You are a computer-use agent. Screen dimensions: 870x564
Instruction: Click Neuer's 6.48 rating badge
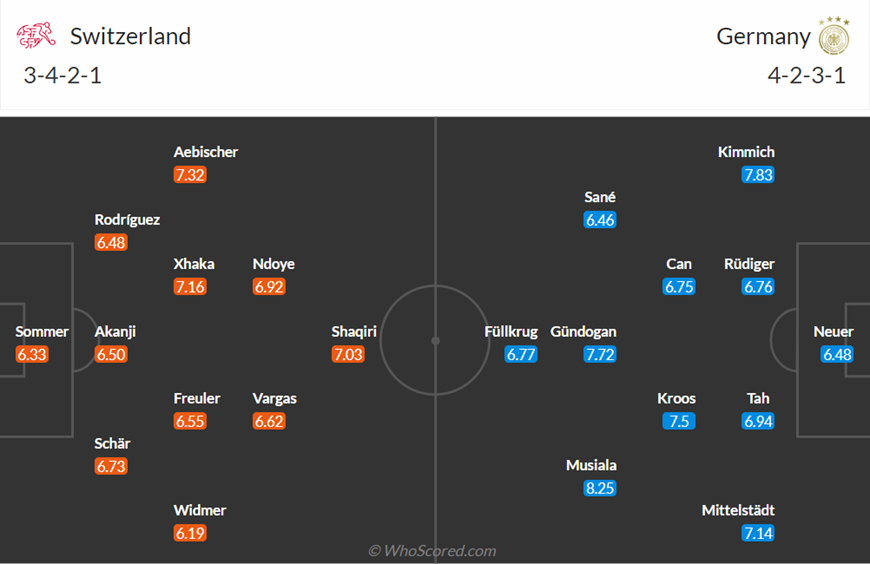(837, 354)
